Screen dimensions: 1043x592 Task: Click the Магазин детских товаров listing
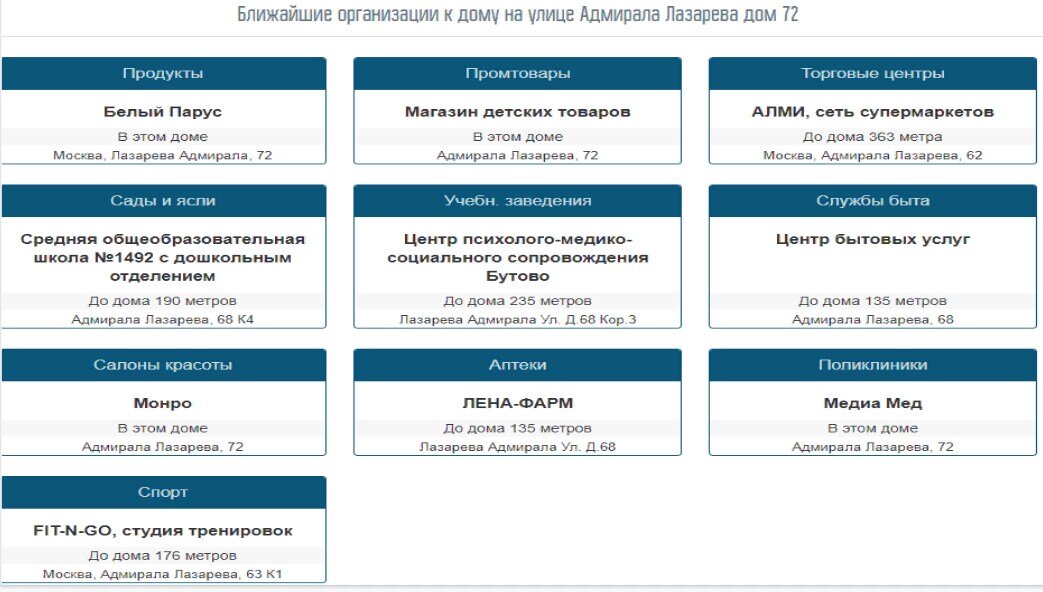(517, 110)
